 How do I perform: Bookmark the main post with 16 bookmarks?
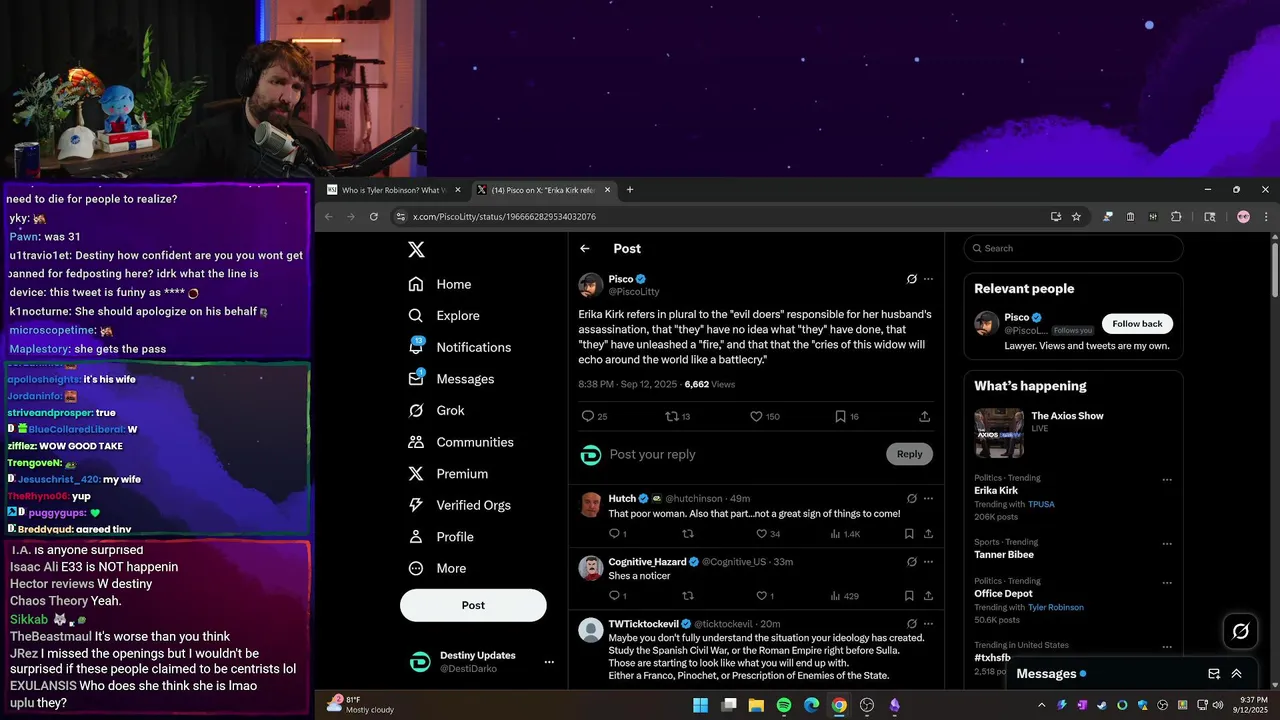840,416
